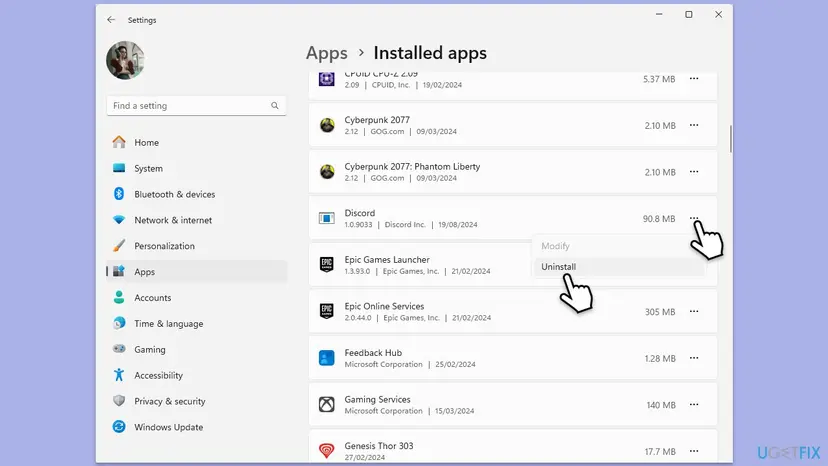The width and height of the screenshot is (828, 466).
Task: Click the Gaming Services Xbox icon
Action: click(x=327, y=404)
